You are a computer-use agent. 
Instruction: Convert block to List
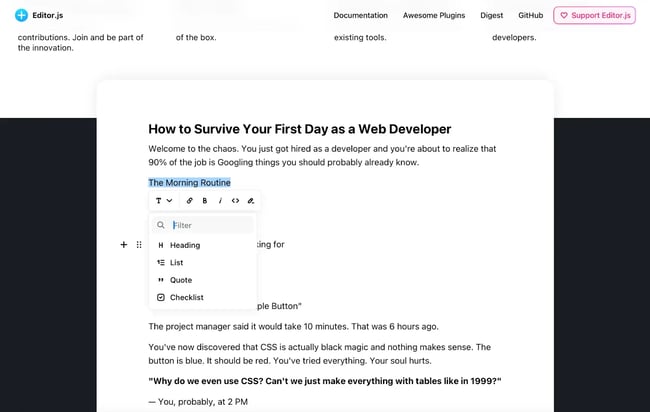coord(202,262)
